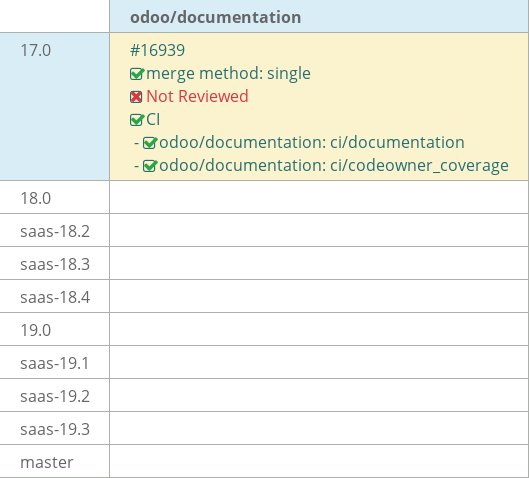Click the green check icon beside merge method
The image size is (529, 478).
click(x=137, y=74)
